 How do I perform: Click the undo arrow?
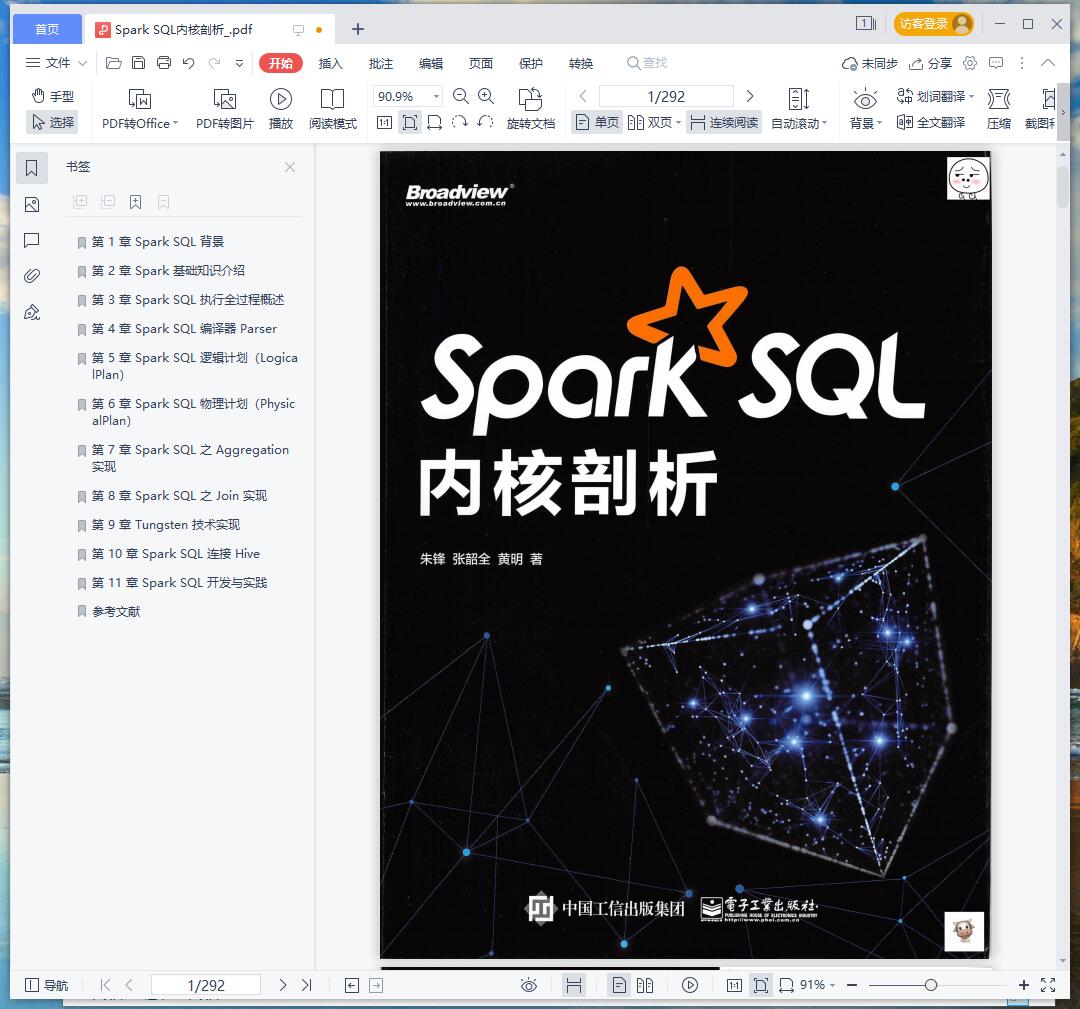(189, 63)
